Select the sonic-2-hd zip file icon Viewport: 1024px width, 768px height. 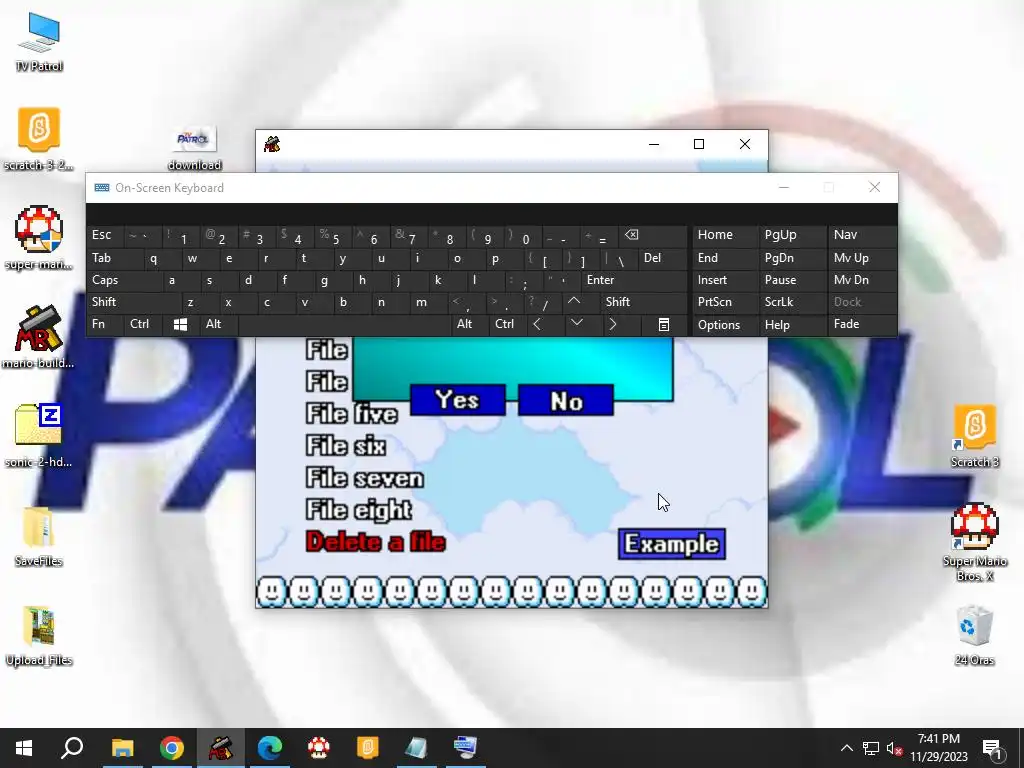pyautogui.click(x=39, y=436)
